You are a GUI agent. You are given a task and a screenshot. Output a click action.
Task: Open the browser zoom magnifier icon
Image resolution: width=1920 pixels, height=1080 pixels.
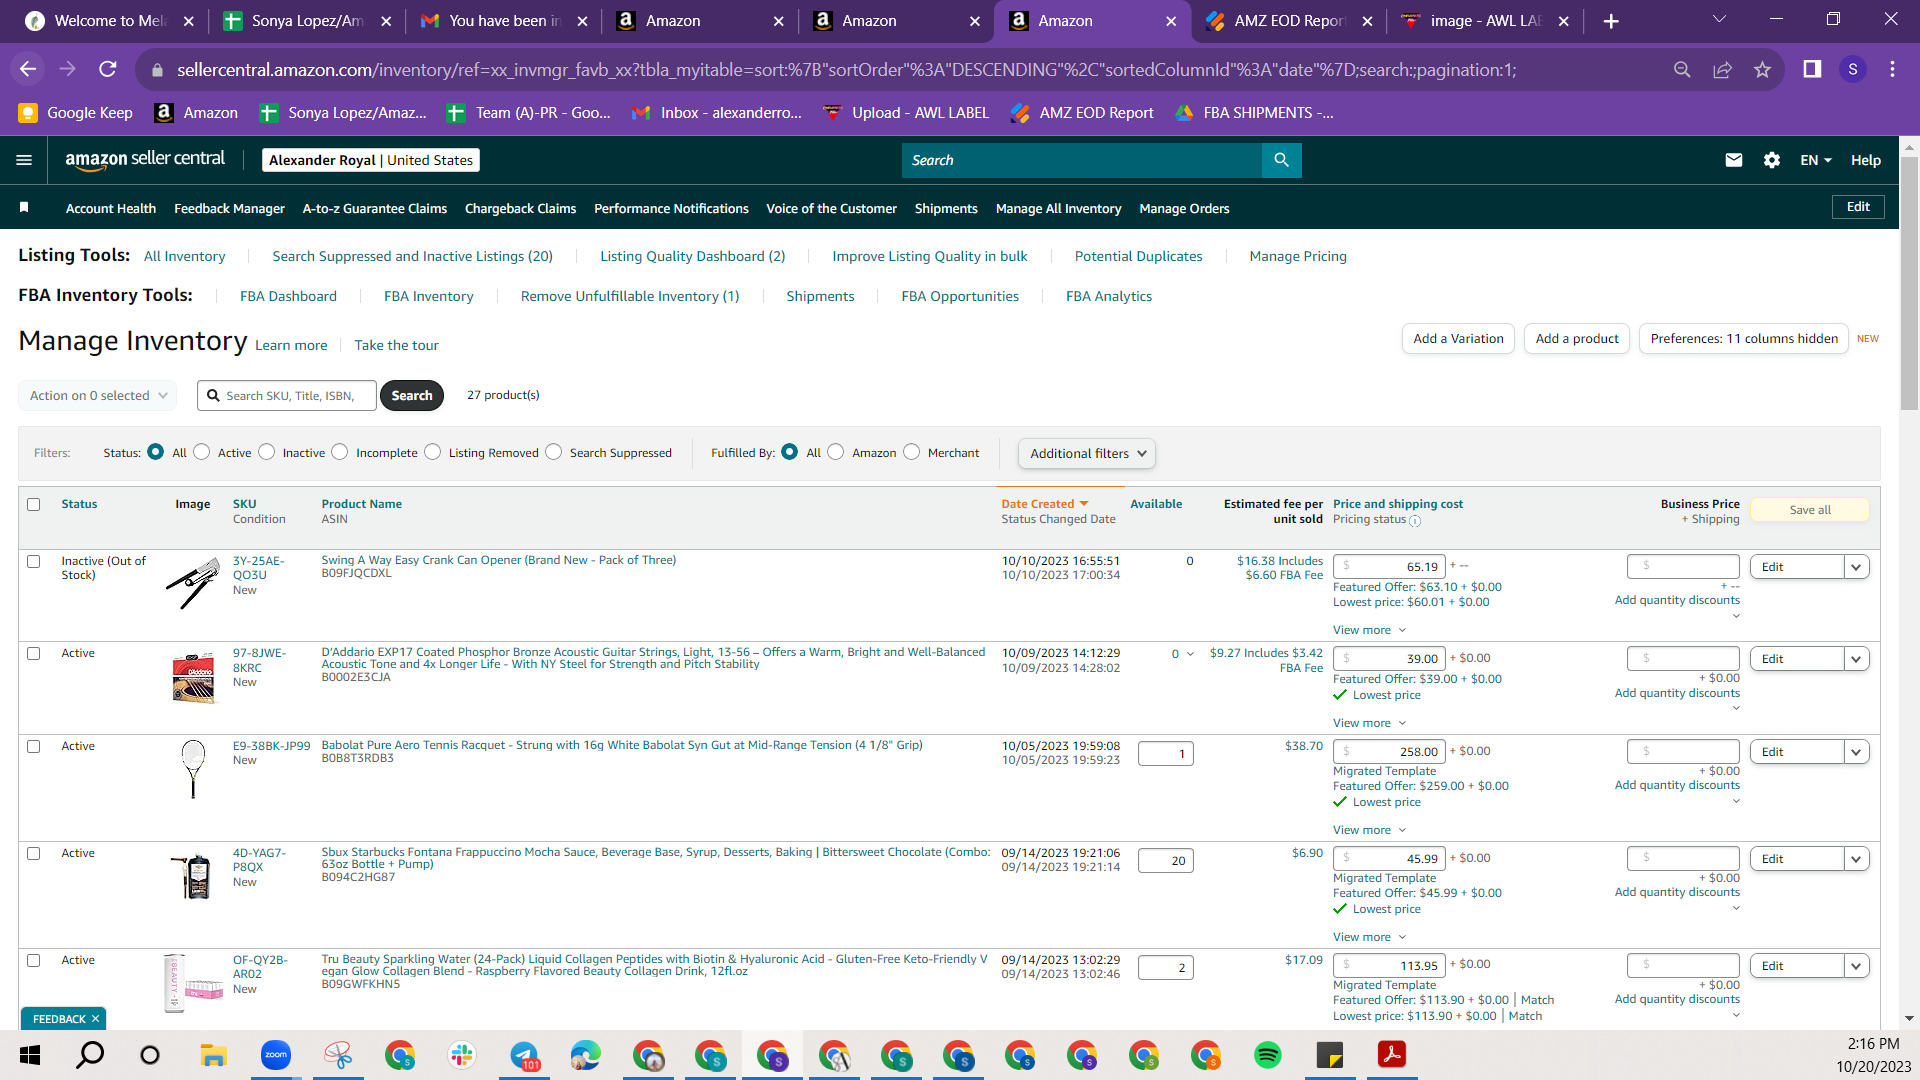click(1682, 69)
